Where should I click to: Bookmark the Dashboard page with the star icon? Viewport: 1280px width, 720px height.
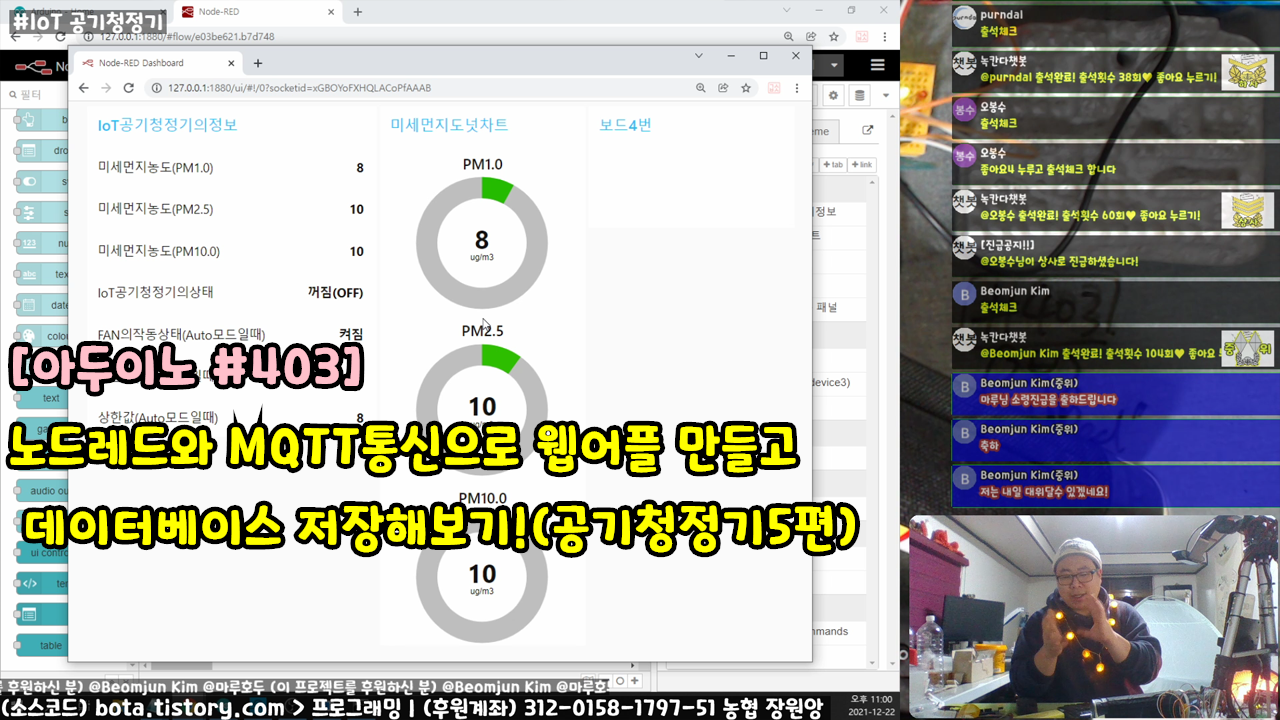[x=746, y=88]
